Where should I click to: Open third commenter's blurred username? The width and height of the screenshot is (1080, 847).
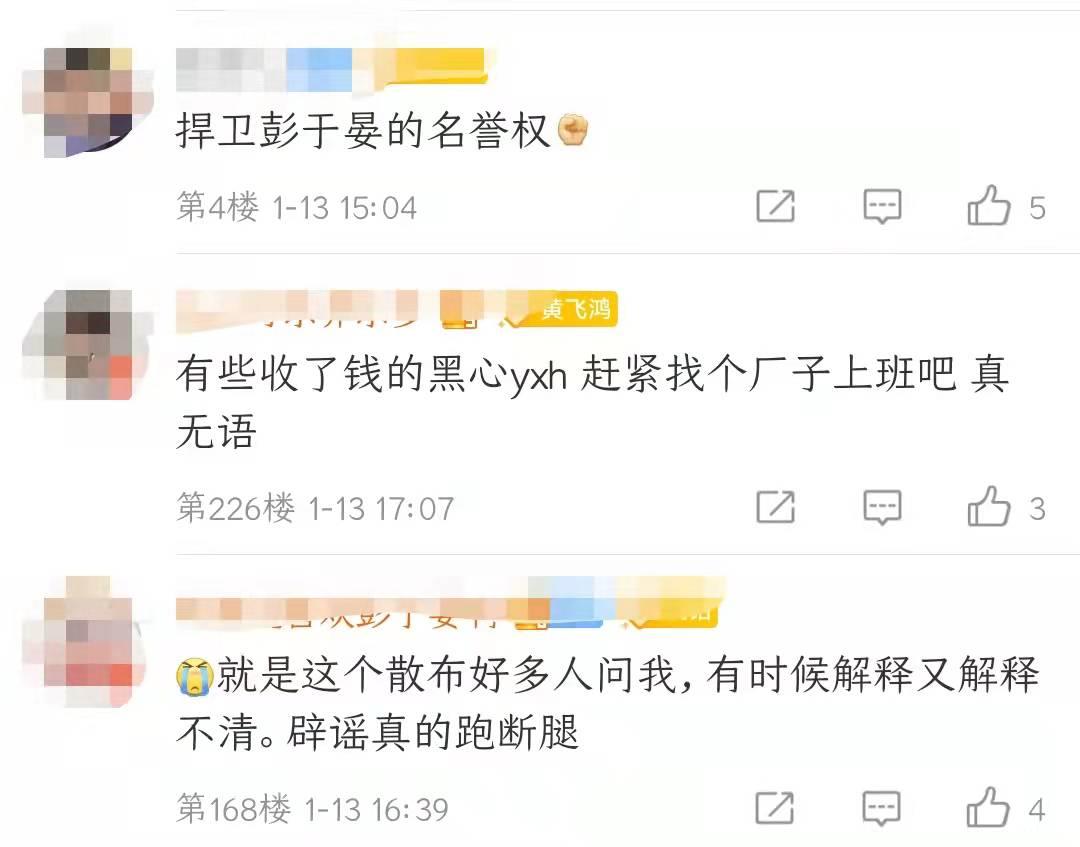pyautogui.click(x=448, y=604)
